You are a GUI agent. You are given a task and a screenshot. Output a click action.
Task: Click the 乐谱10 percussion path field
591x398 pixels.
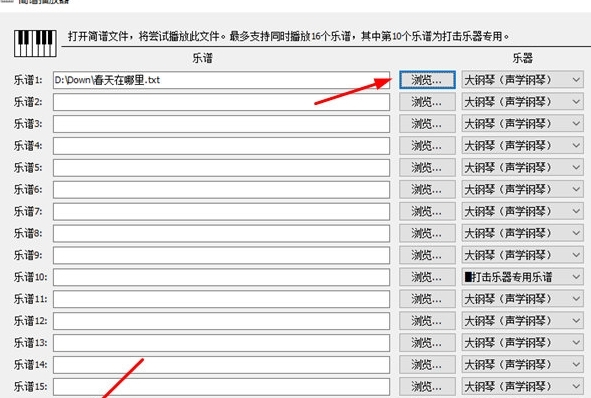click(x=221, y=277)
